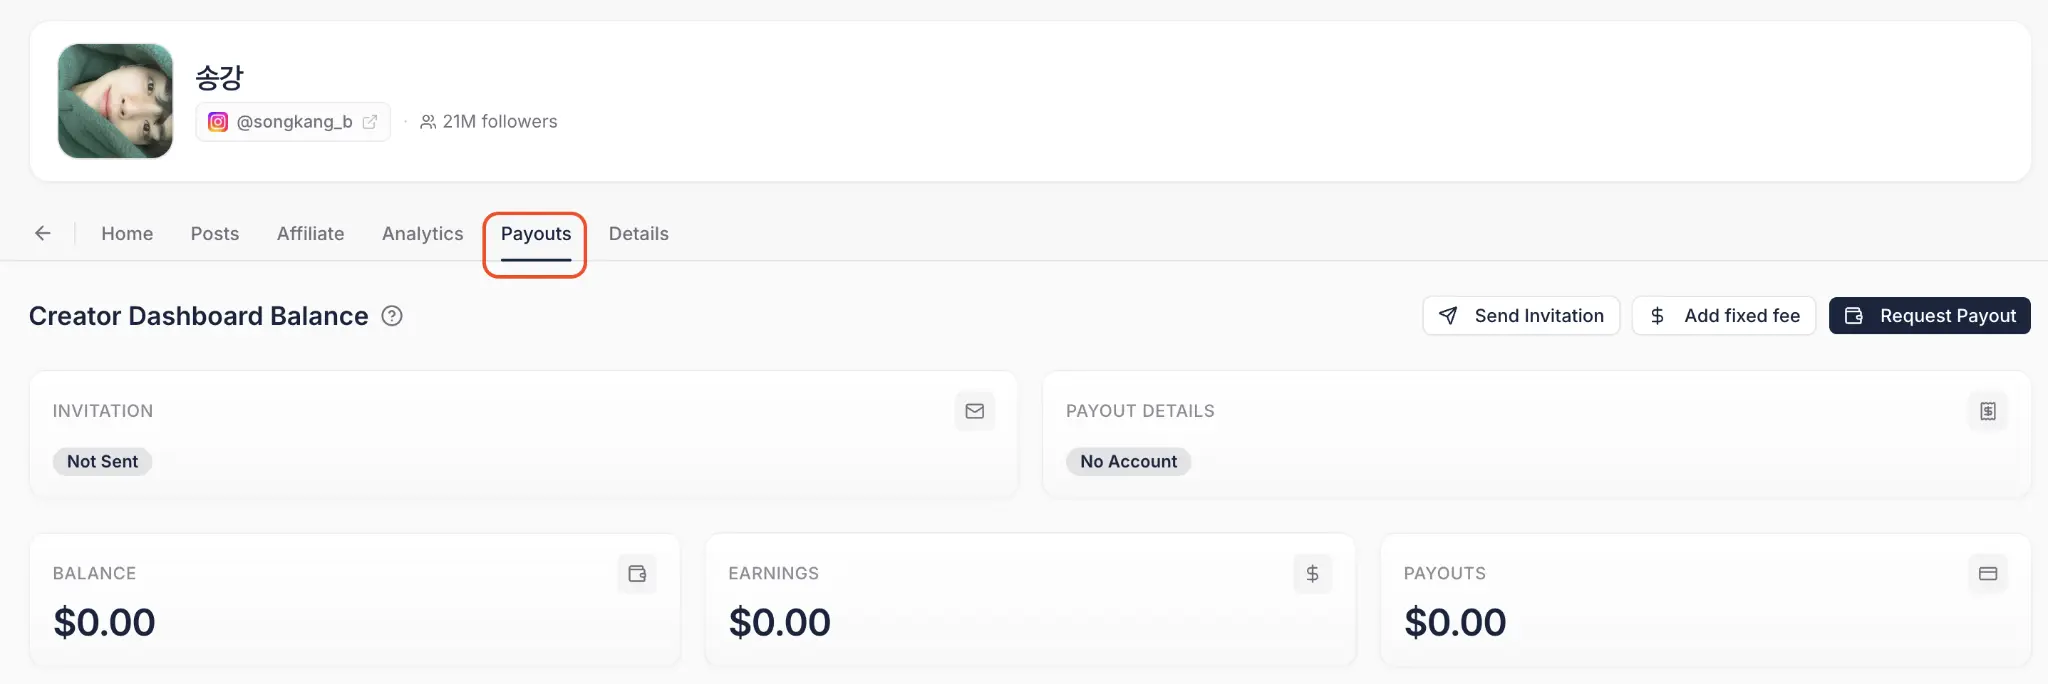Click the envelope icon in Invitation card

point(975,411)
